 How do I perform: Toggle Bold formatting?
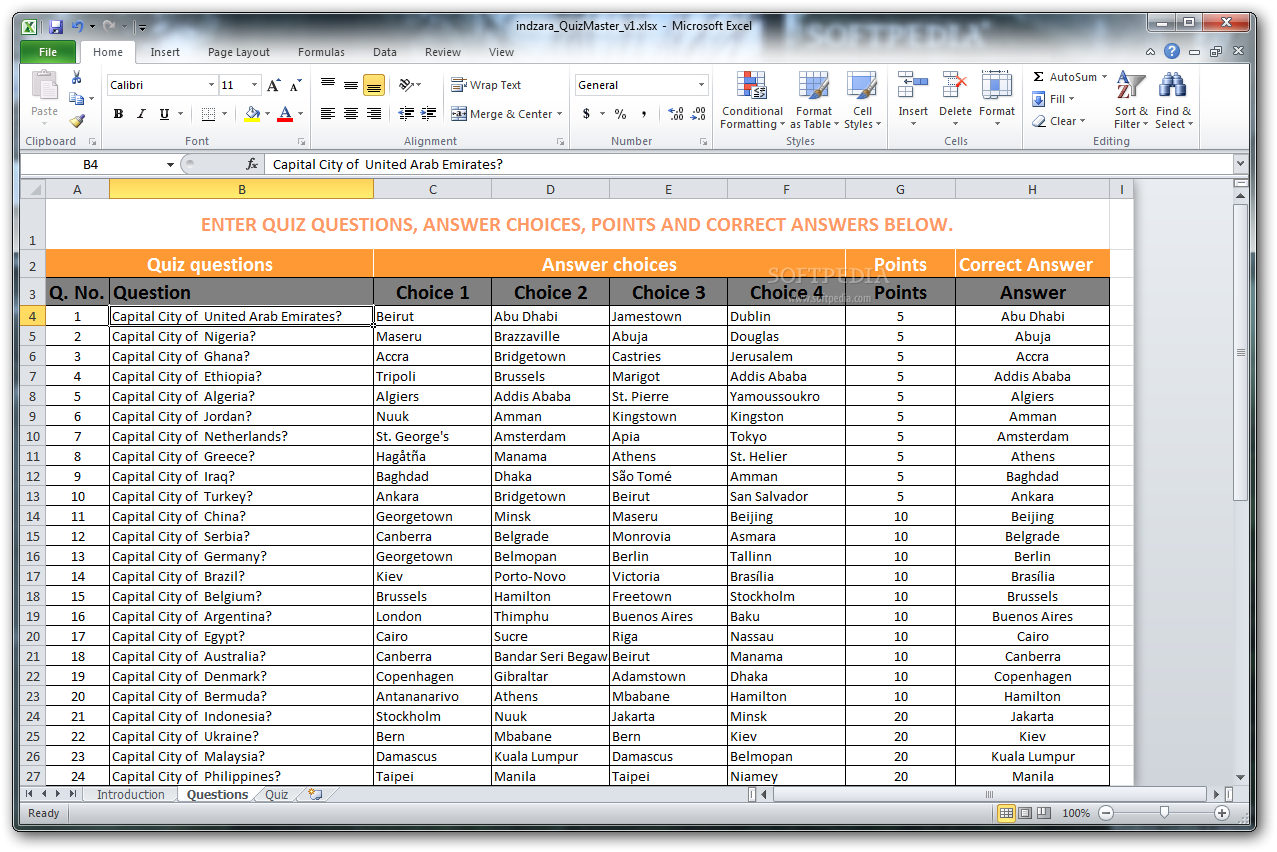118,114
